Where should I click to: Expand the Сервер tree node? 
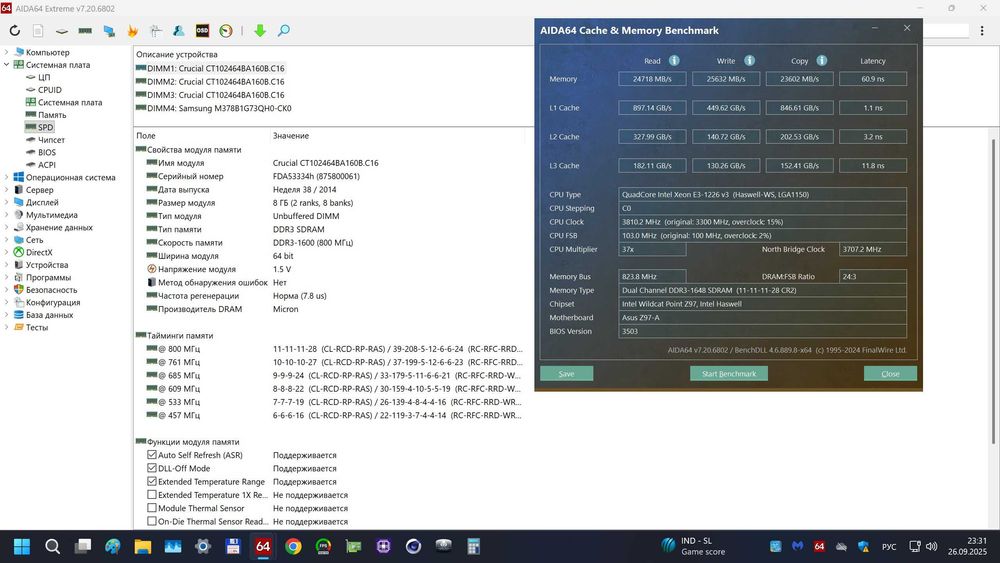6,190
